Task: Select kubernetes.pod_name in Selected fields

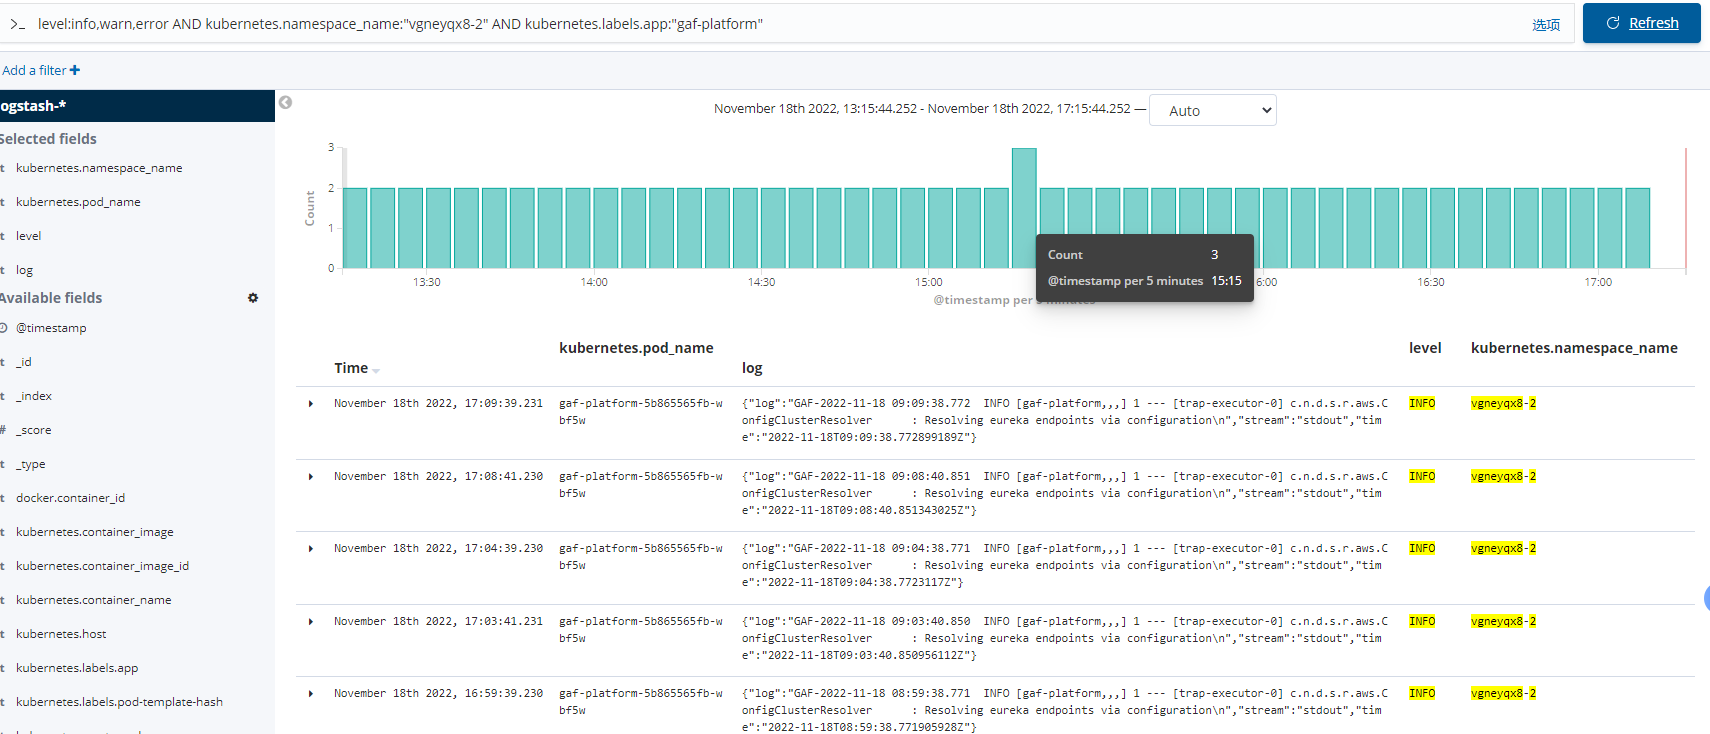Action: click(78, 202)
